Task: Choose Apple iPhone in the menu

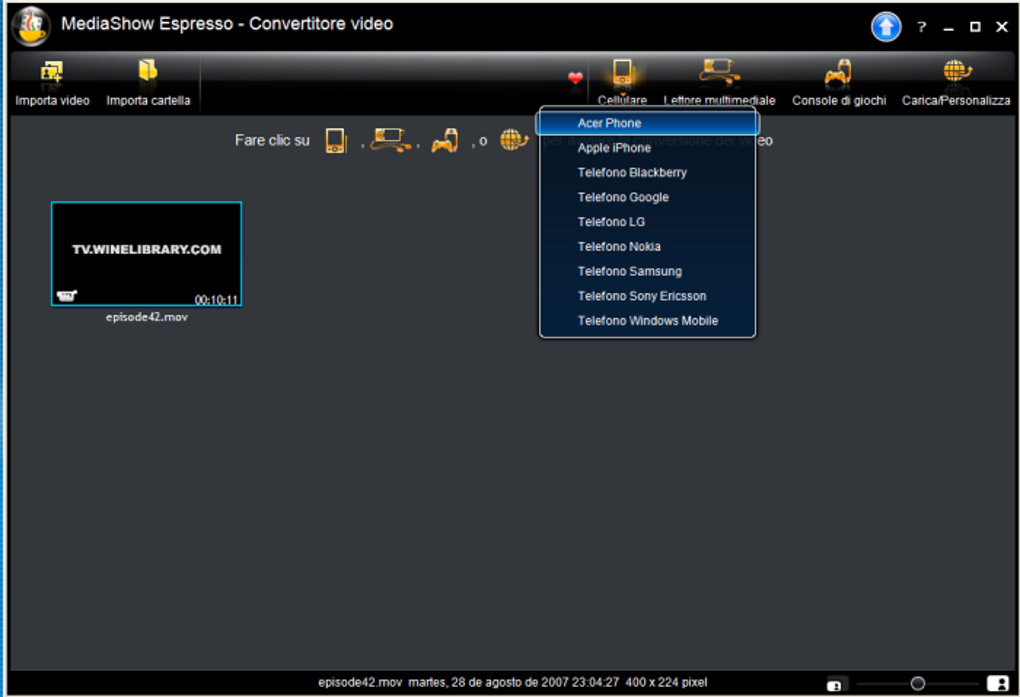Action: pyautogui.click(x=647, y=148)
